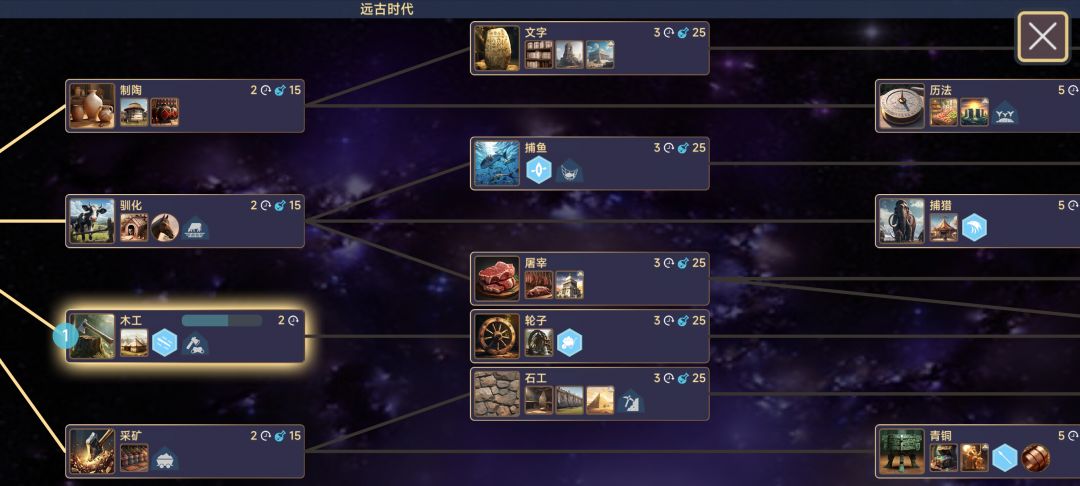Screen dimensions: 1080x486
Task: Click the queue number 1 badge
Action: tap(65, 337)
